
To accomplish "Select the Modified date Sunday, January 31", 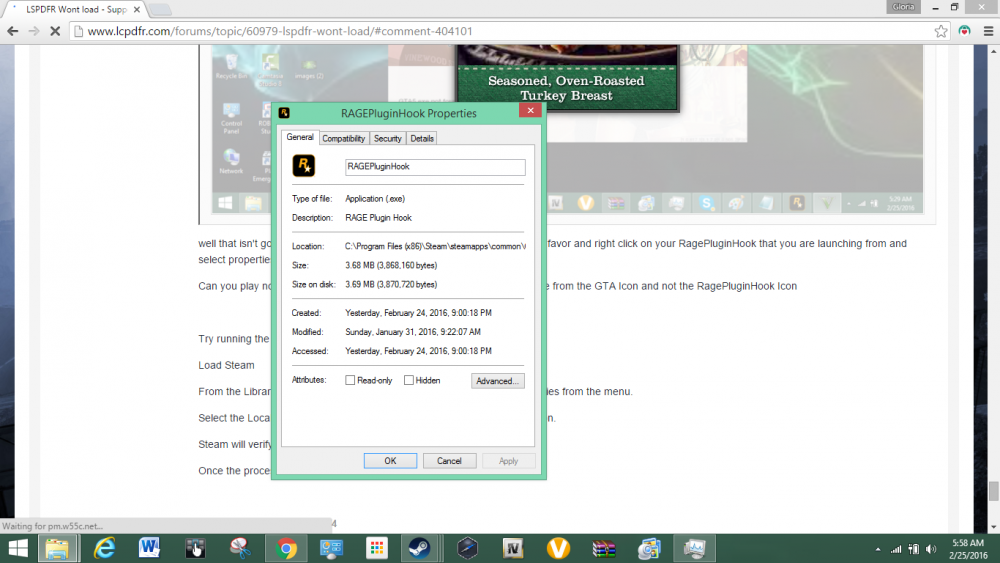I will click(413, 332).
